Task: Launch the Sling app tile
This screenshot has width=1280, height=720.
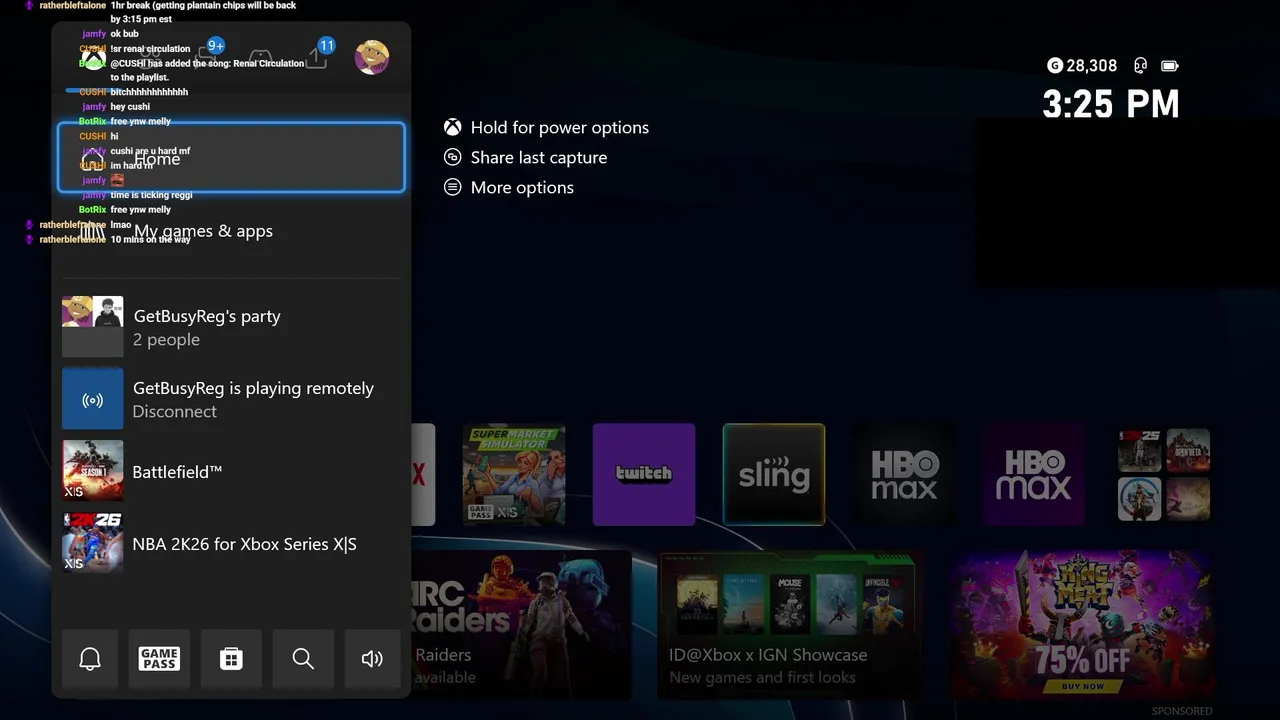Action: click(x=774, y=474)
